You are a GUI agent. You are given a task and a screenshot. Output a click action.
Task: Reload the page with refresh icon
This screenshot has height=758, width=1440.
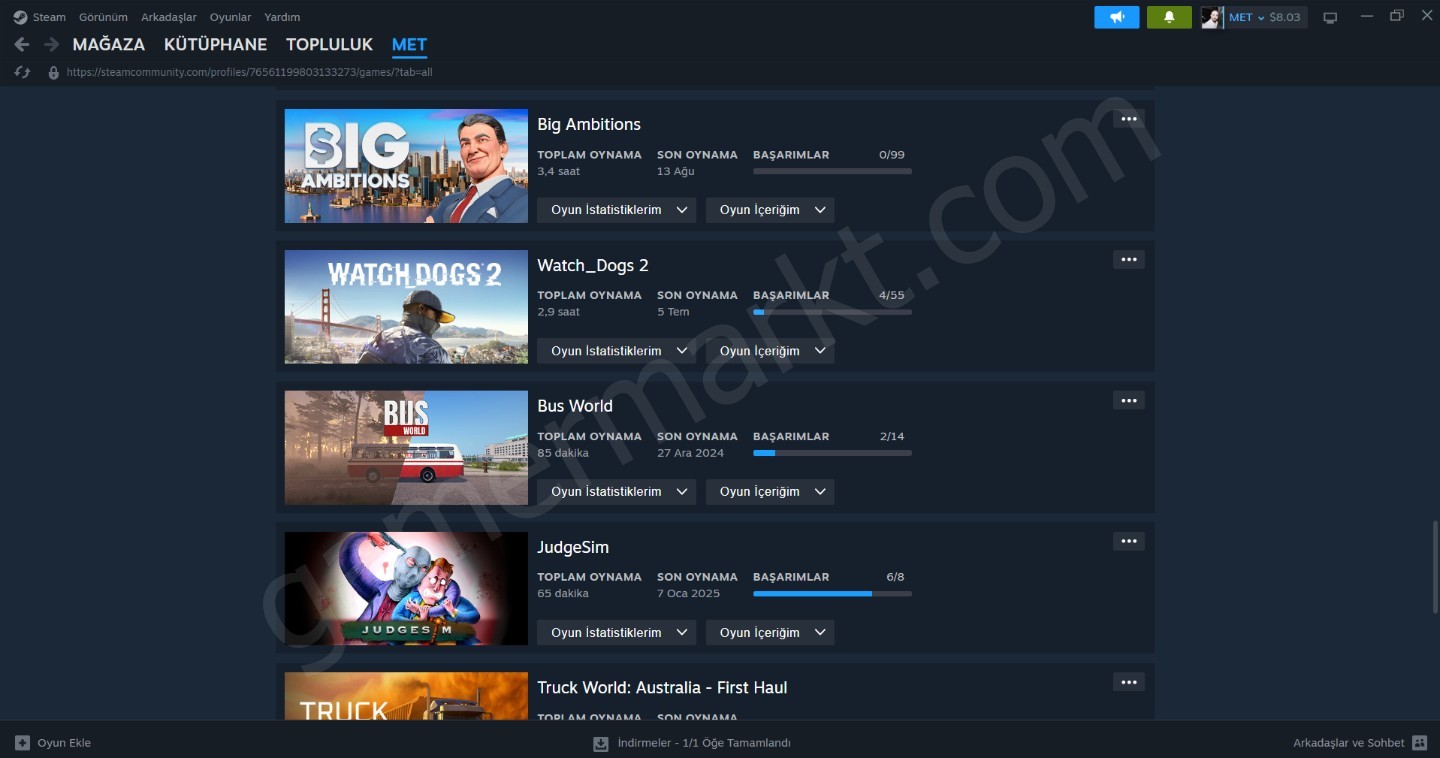pyautogui.click(x=22, y=72)
